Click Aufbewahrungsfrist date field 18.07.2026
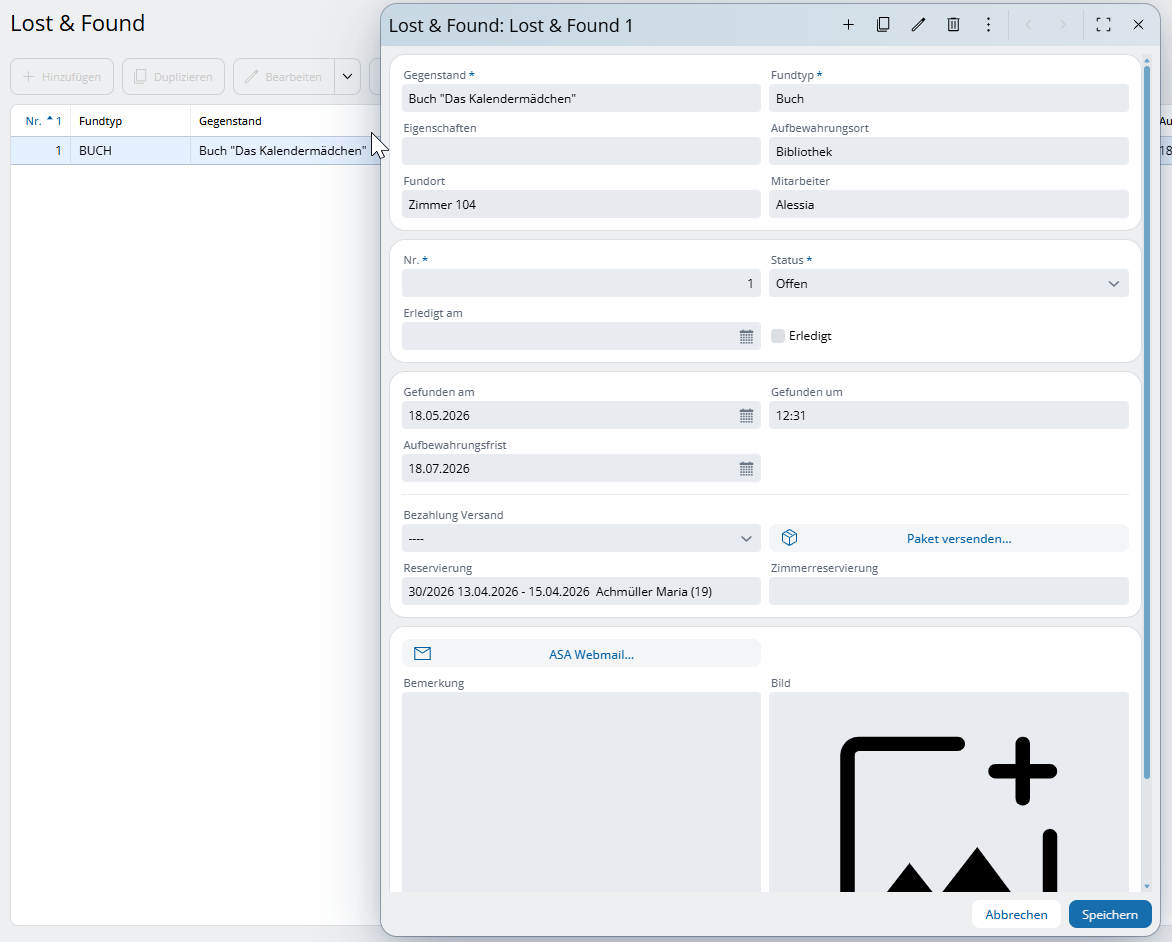The height and width of the screenshot is (942, 1172). [581, 468]
